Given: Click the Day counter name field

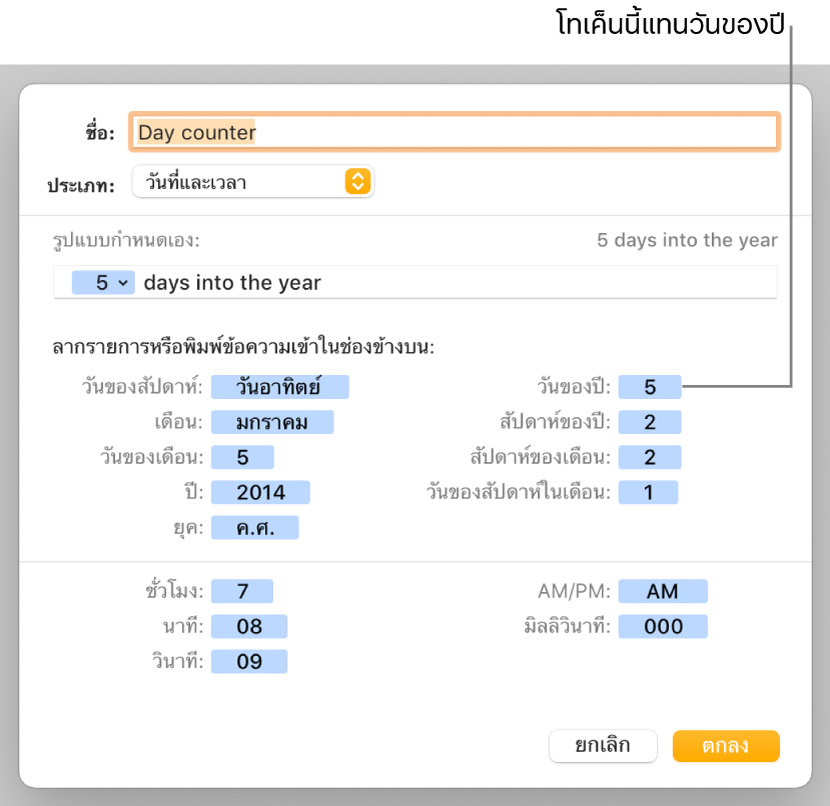Looking at the screenshot, I should 454,132.
